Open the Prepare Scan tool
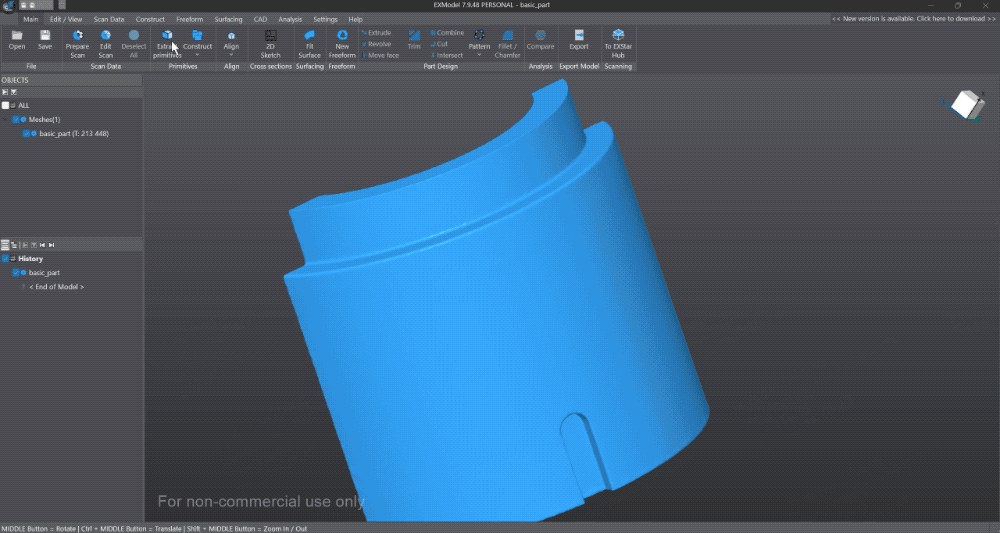Viewport: 1000px width, 533px height. (77, 40)
